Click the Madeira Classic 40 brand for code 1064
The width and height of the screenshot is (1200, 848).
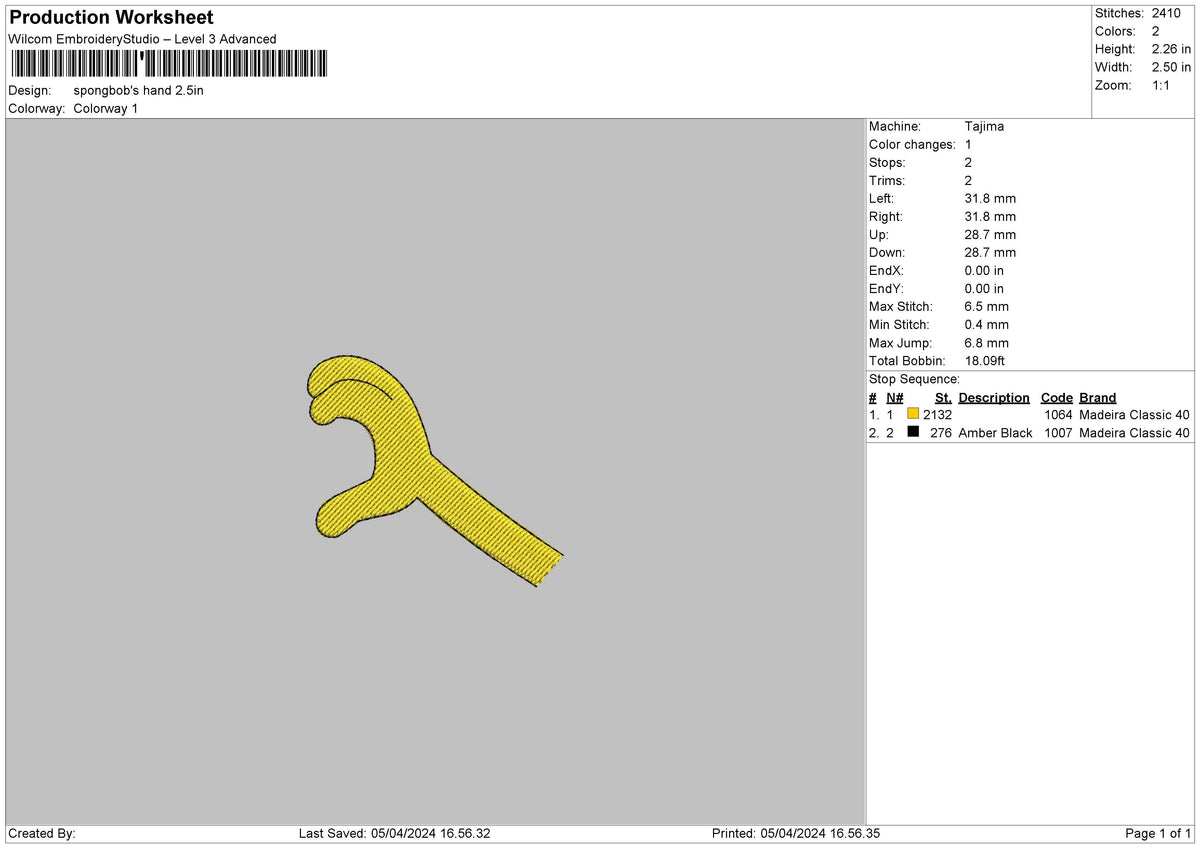tap(1135, 415)
